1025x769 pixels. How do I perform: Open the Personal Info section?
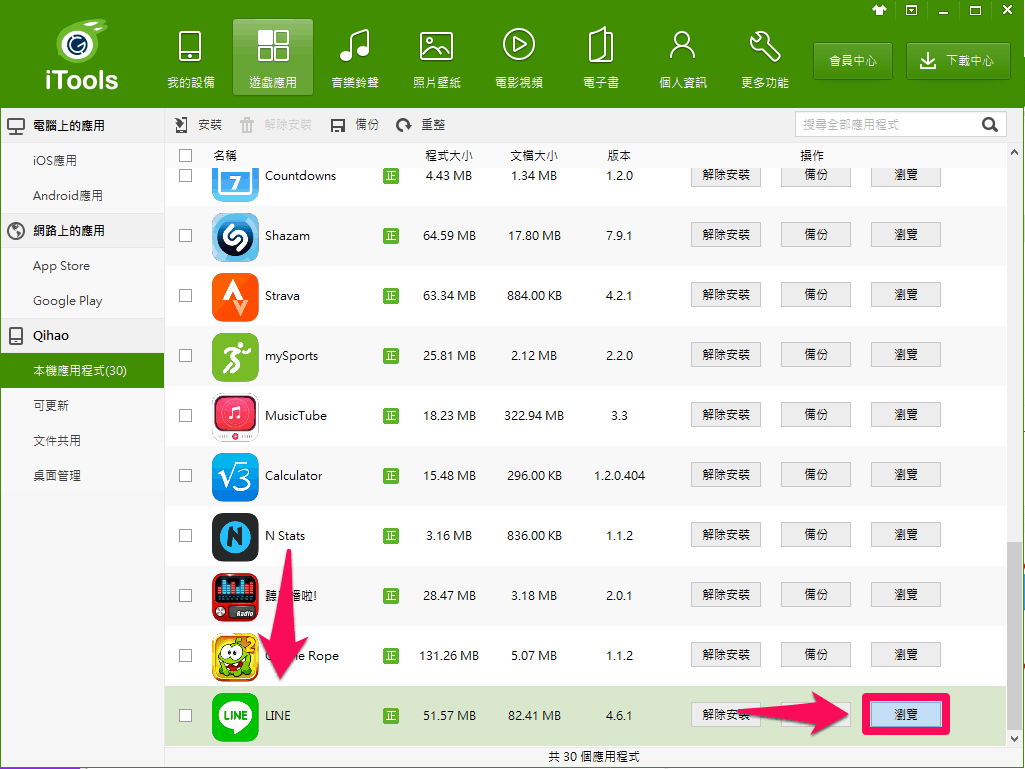click(x=682, y=58)
